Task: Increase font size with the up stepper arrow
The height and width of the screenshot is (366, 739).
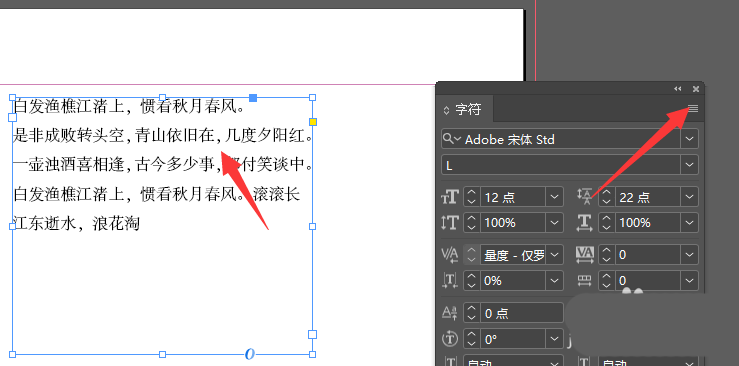Action: [x=471, y=192]
